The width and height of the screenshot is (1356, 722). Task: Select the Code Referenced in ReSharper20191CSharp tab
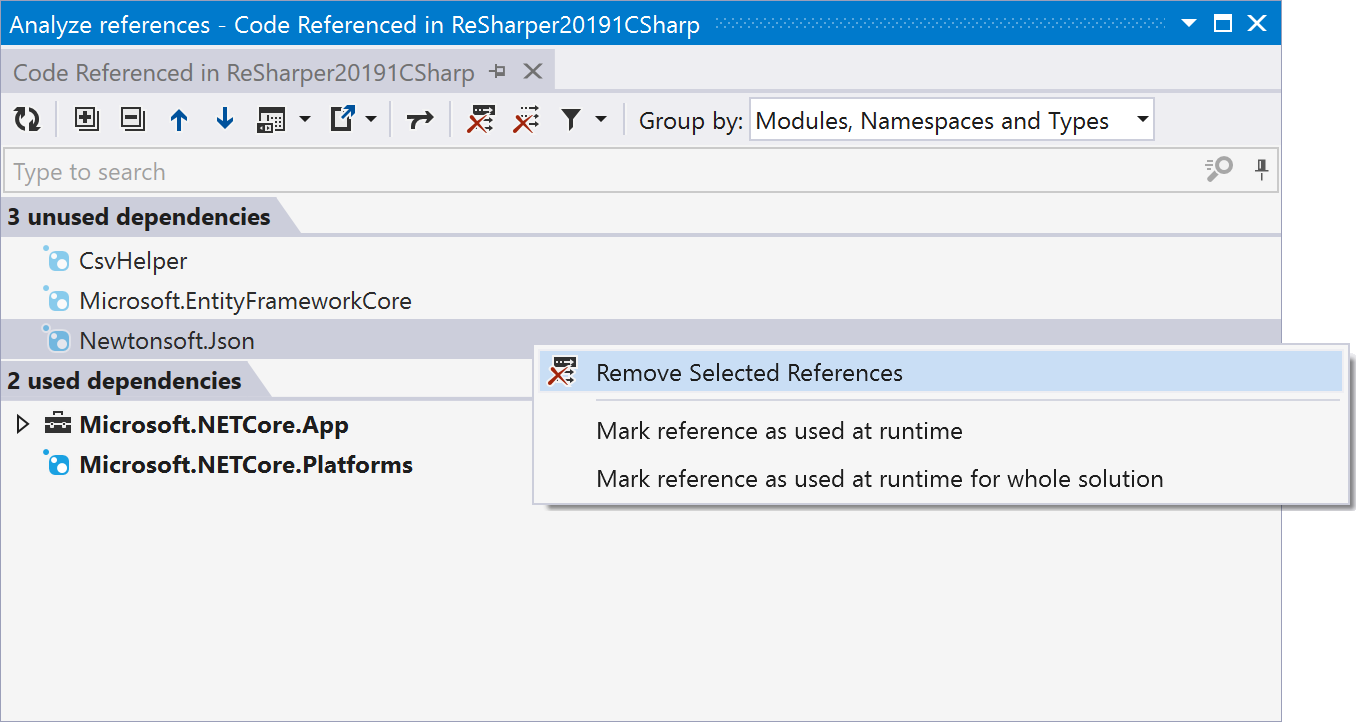click(244, 73)
